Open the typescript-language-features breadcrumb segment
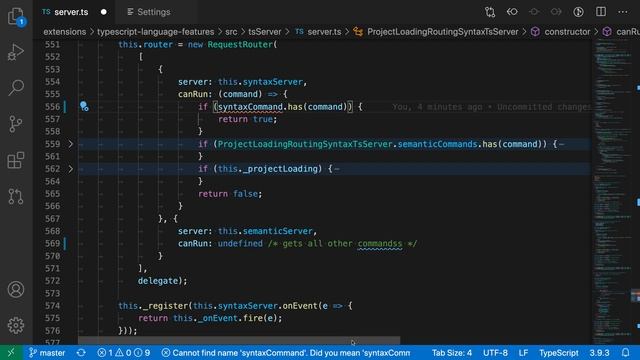 tap(156, 32)
